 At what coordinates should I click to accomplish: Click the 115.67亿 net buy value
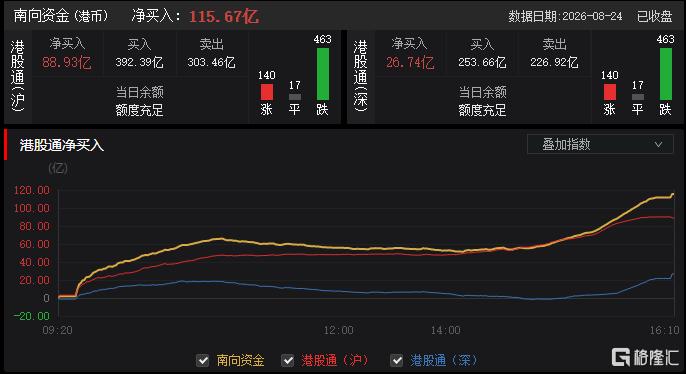coord(224,17)
